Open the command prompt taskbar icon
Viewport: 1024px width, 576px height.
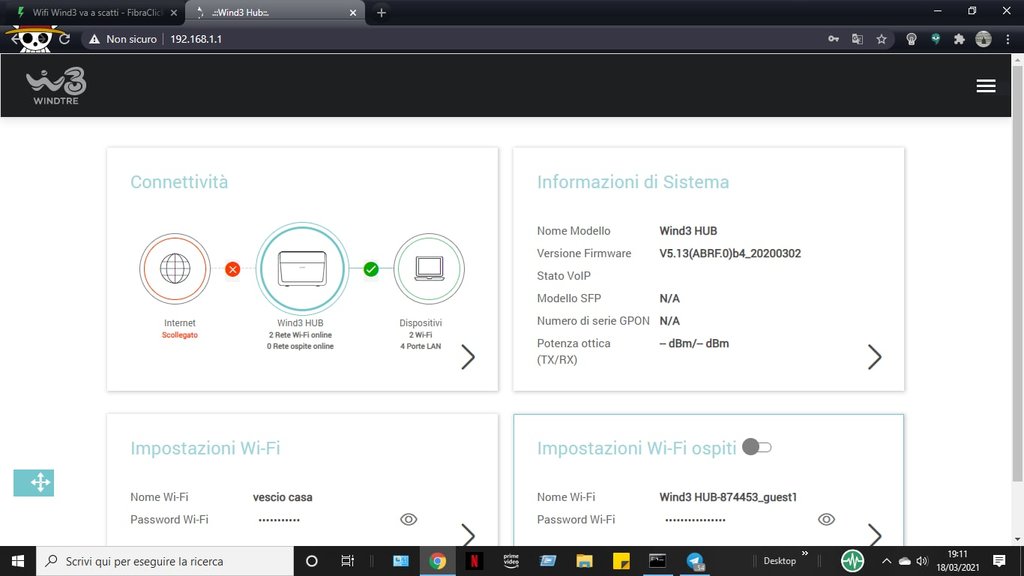point(658,561)
